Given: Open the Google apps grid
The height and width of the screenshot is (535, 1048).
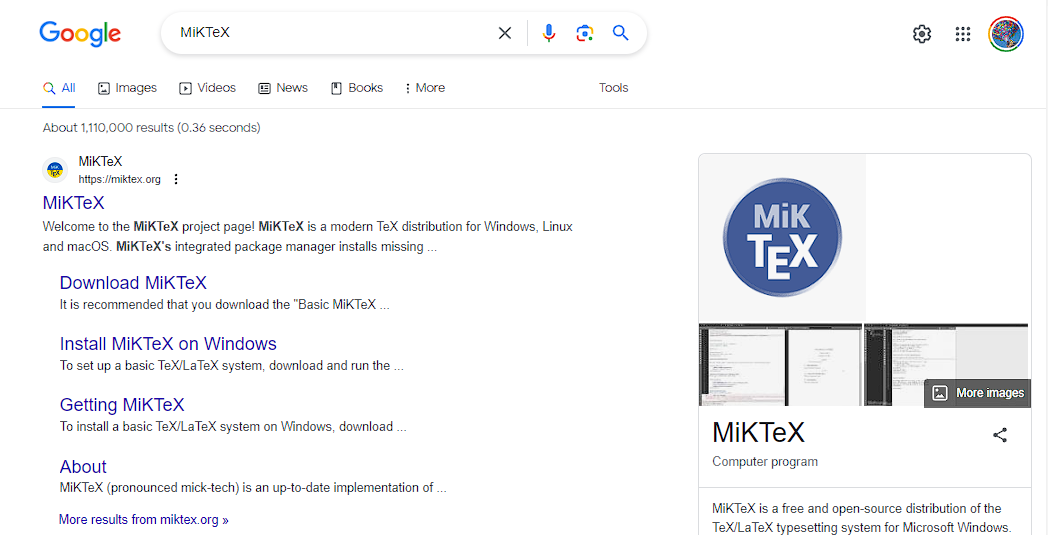Looking at the screenshot, I should pos(963,33).
